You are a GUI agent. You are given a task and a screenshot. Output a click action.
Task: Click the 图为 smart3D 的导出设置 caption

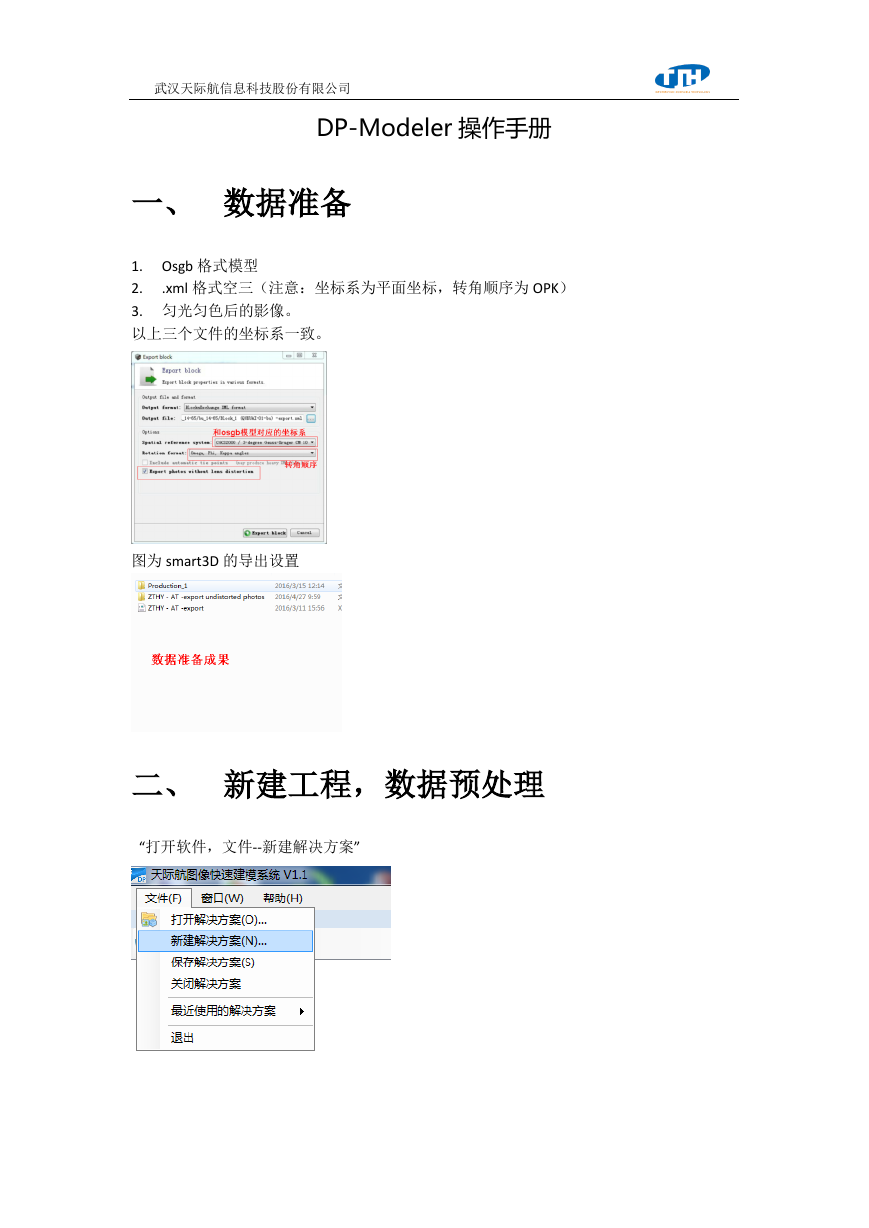[215, 561]
